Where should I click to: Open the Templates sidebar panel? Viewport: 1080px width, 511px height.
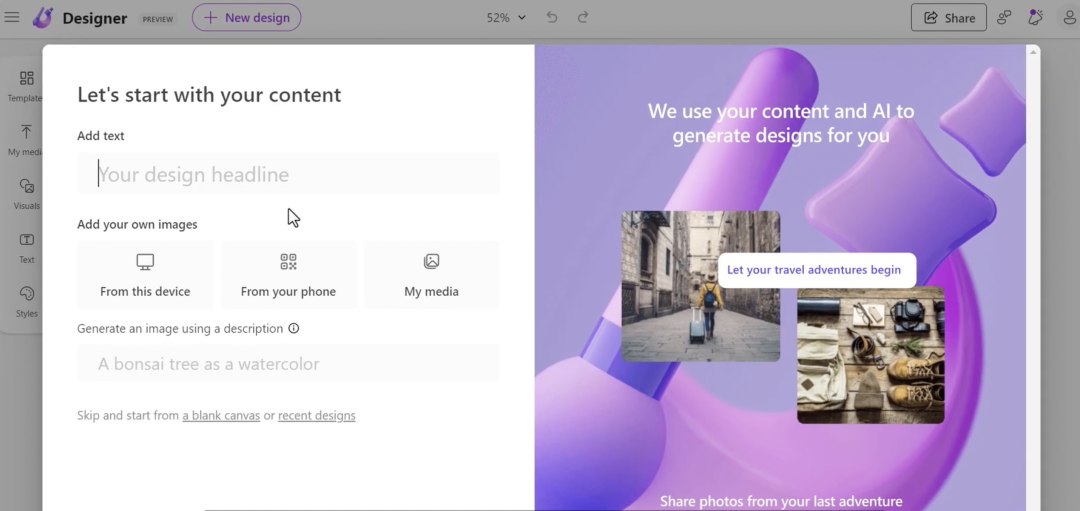(25, 86)
